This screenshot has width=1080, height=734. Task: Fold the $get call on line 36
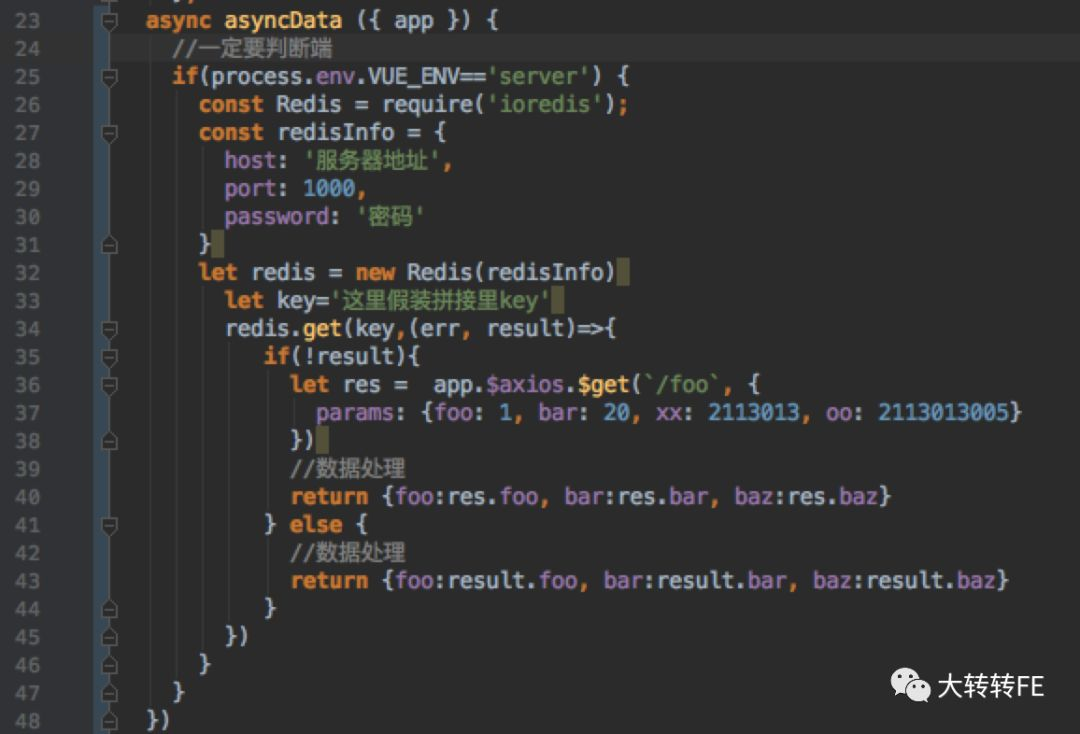(x=110, y=386)
